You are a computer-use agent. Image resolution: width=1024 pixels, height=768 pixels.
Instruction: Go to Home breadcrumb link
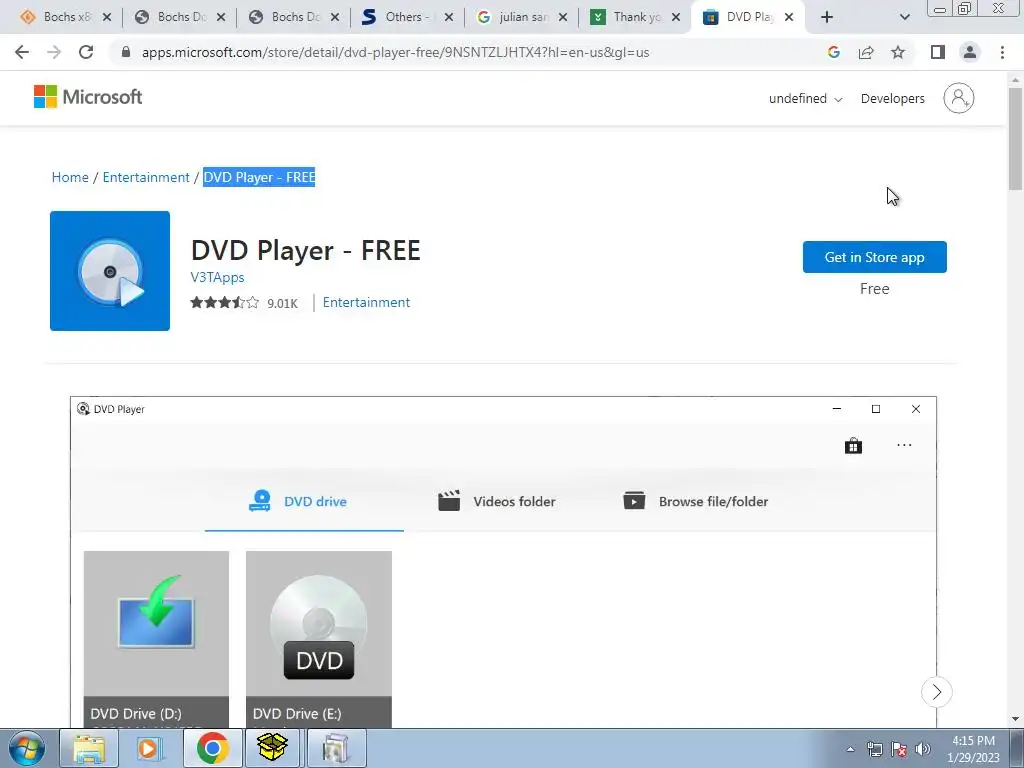[x=70, y=178]
